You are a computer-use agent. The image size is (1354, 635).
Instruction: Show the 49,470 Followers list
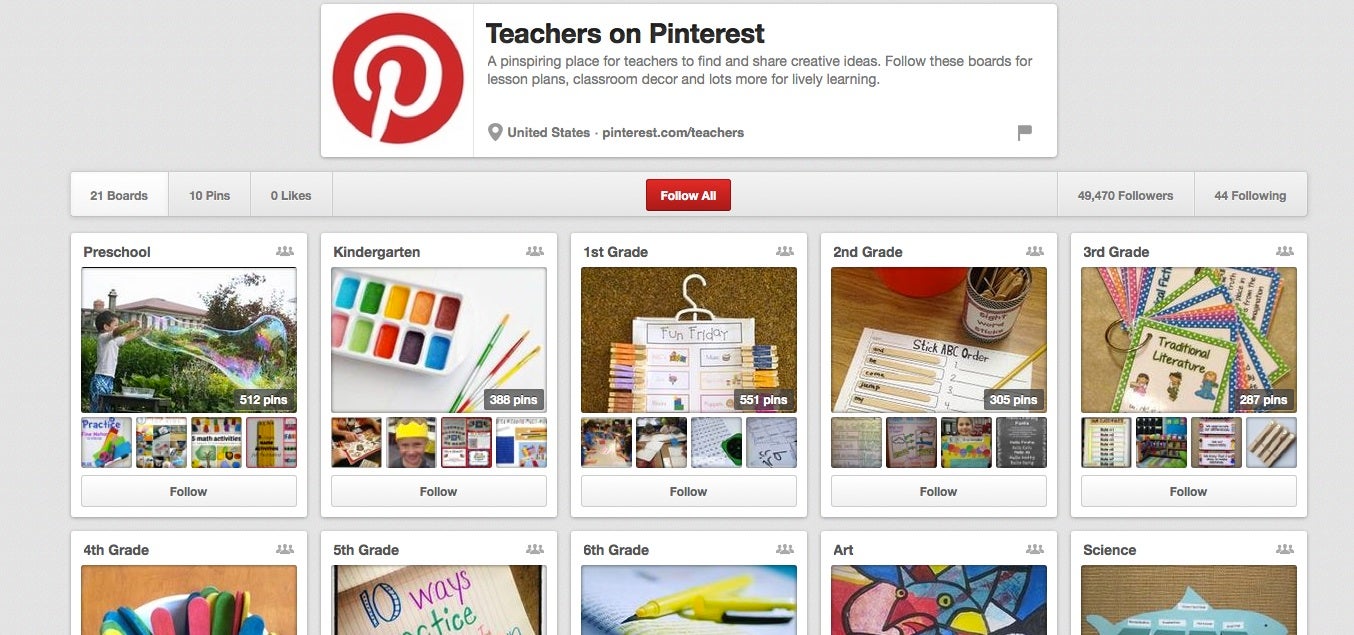(x=1125, y=195)
